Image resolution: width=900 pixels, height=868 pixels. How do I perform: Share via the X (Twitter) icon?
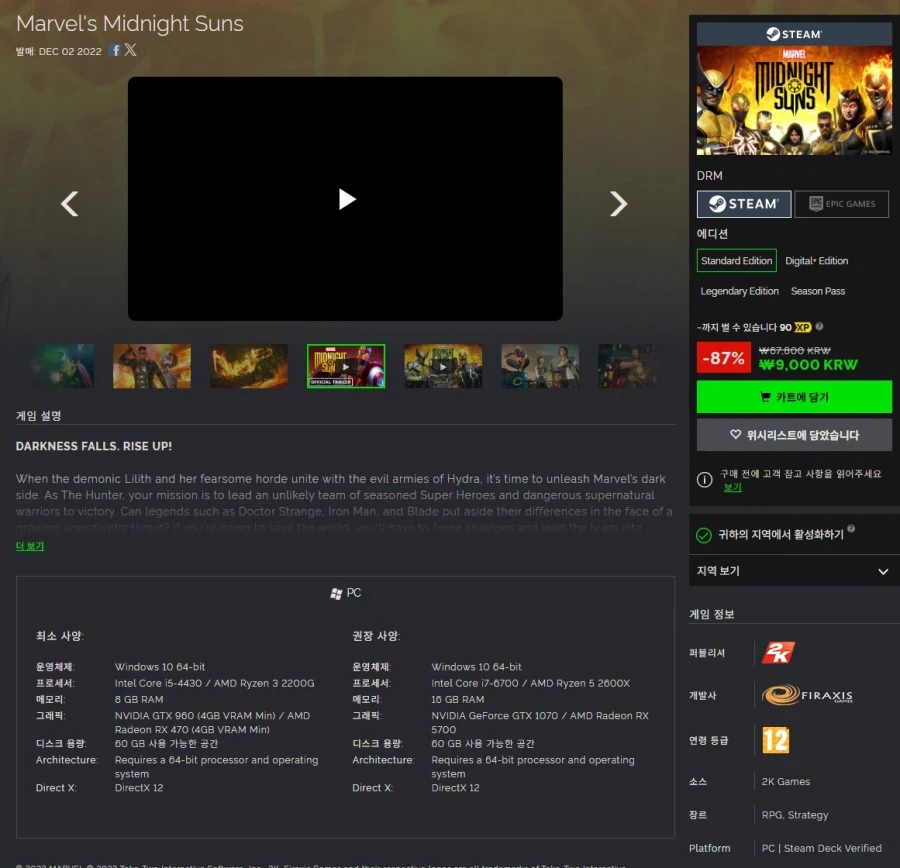131,50
